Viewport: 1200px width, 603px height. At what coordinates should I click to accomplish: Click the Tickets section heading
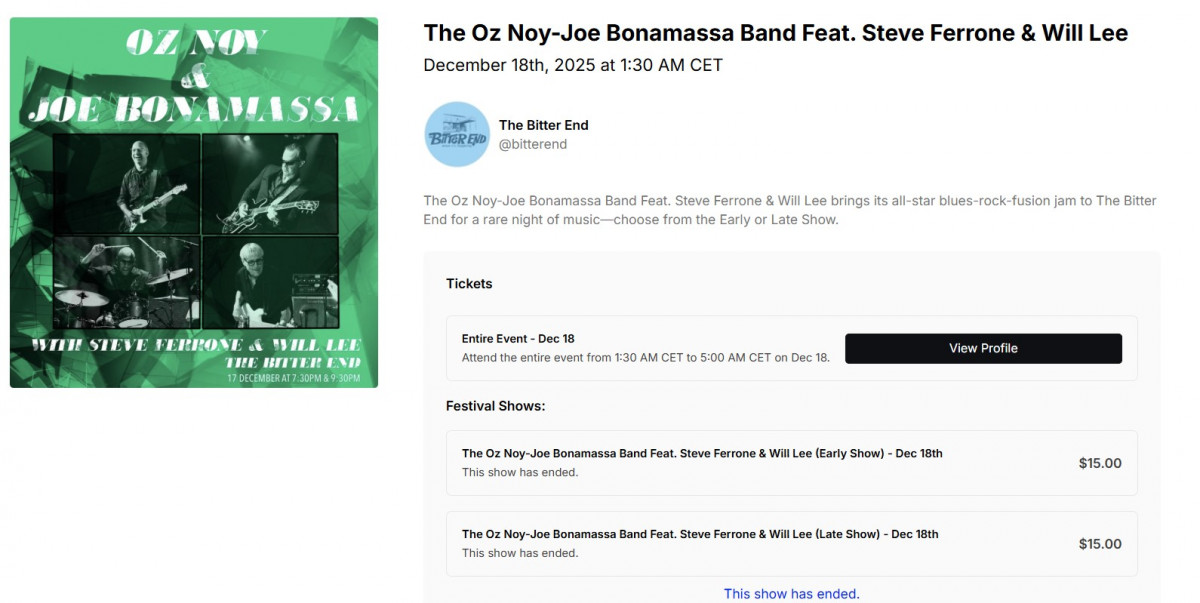pyautogui.click(x=469, y=284)
